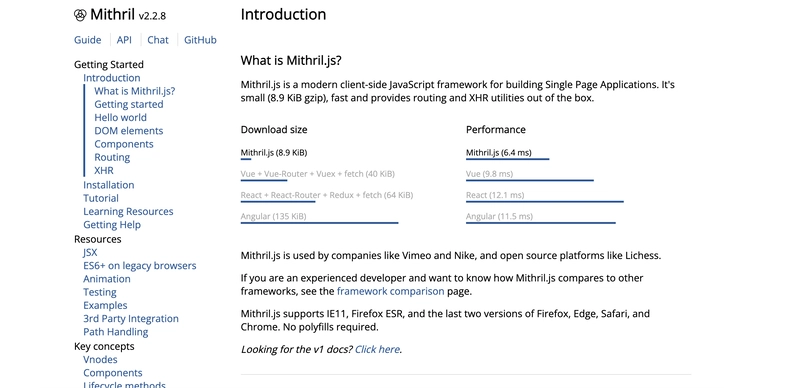Click the Angular (11.5 ms) label
This screenshot has height=388, width=800.
(x=499, y=216)
